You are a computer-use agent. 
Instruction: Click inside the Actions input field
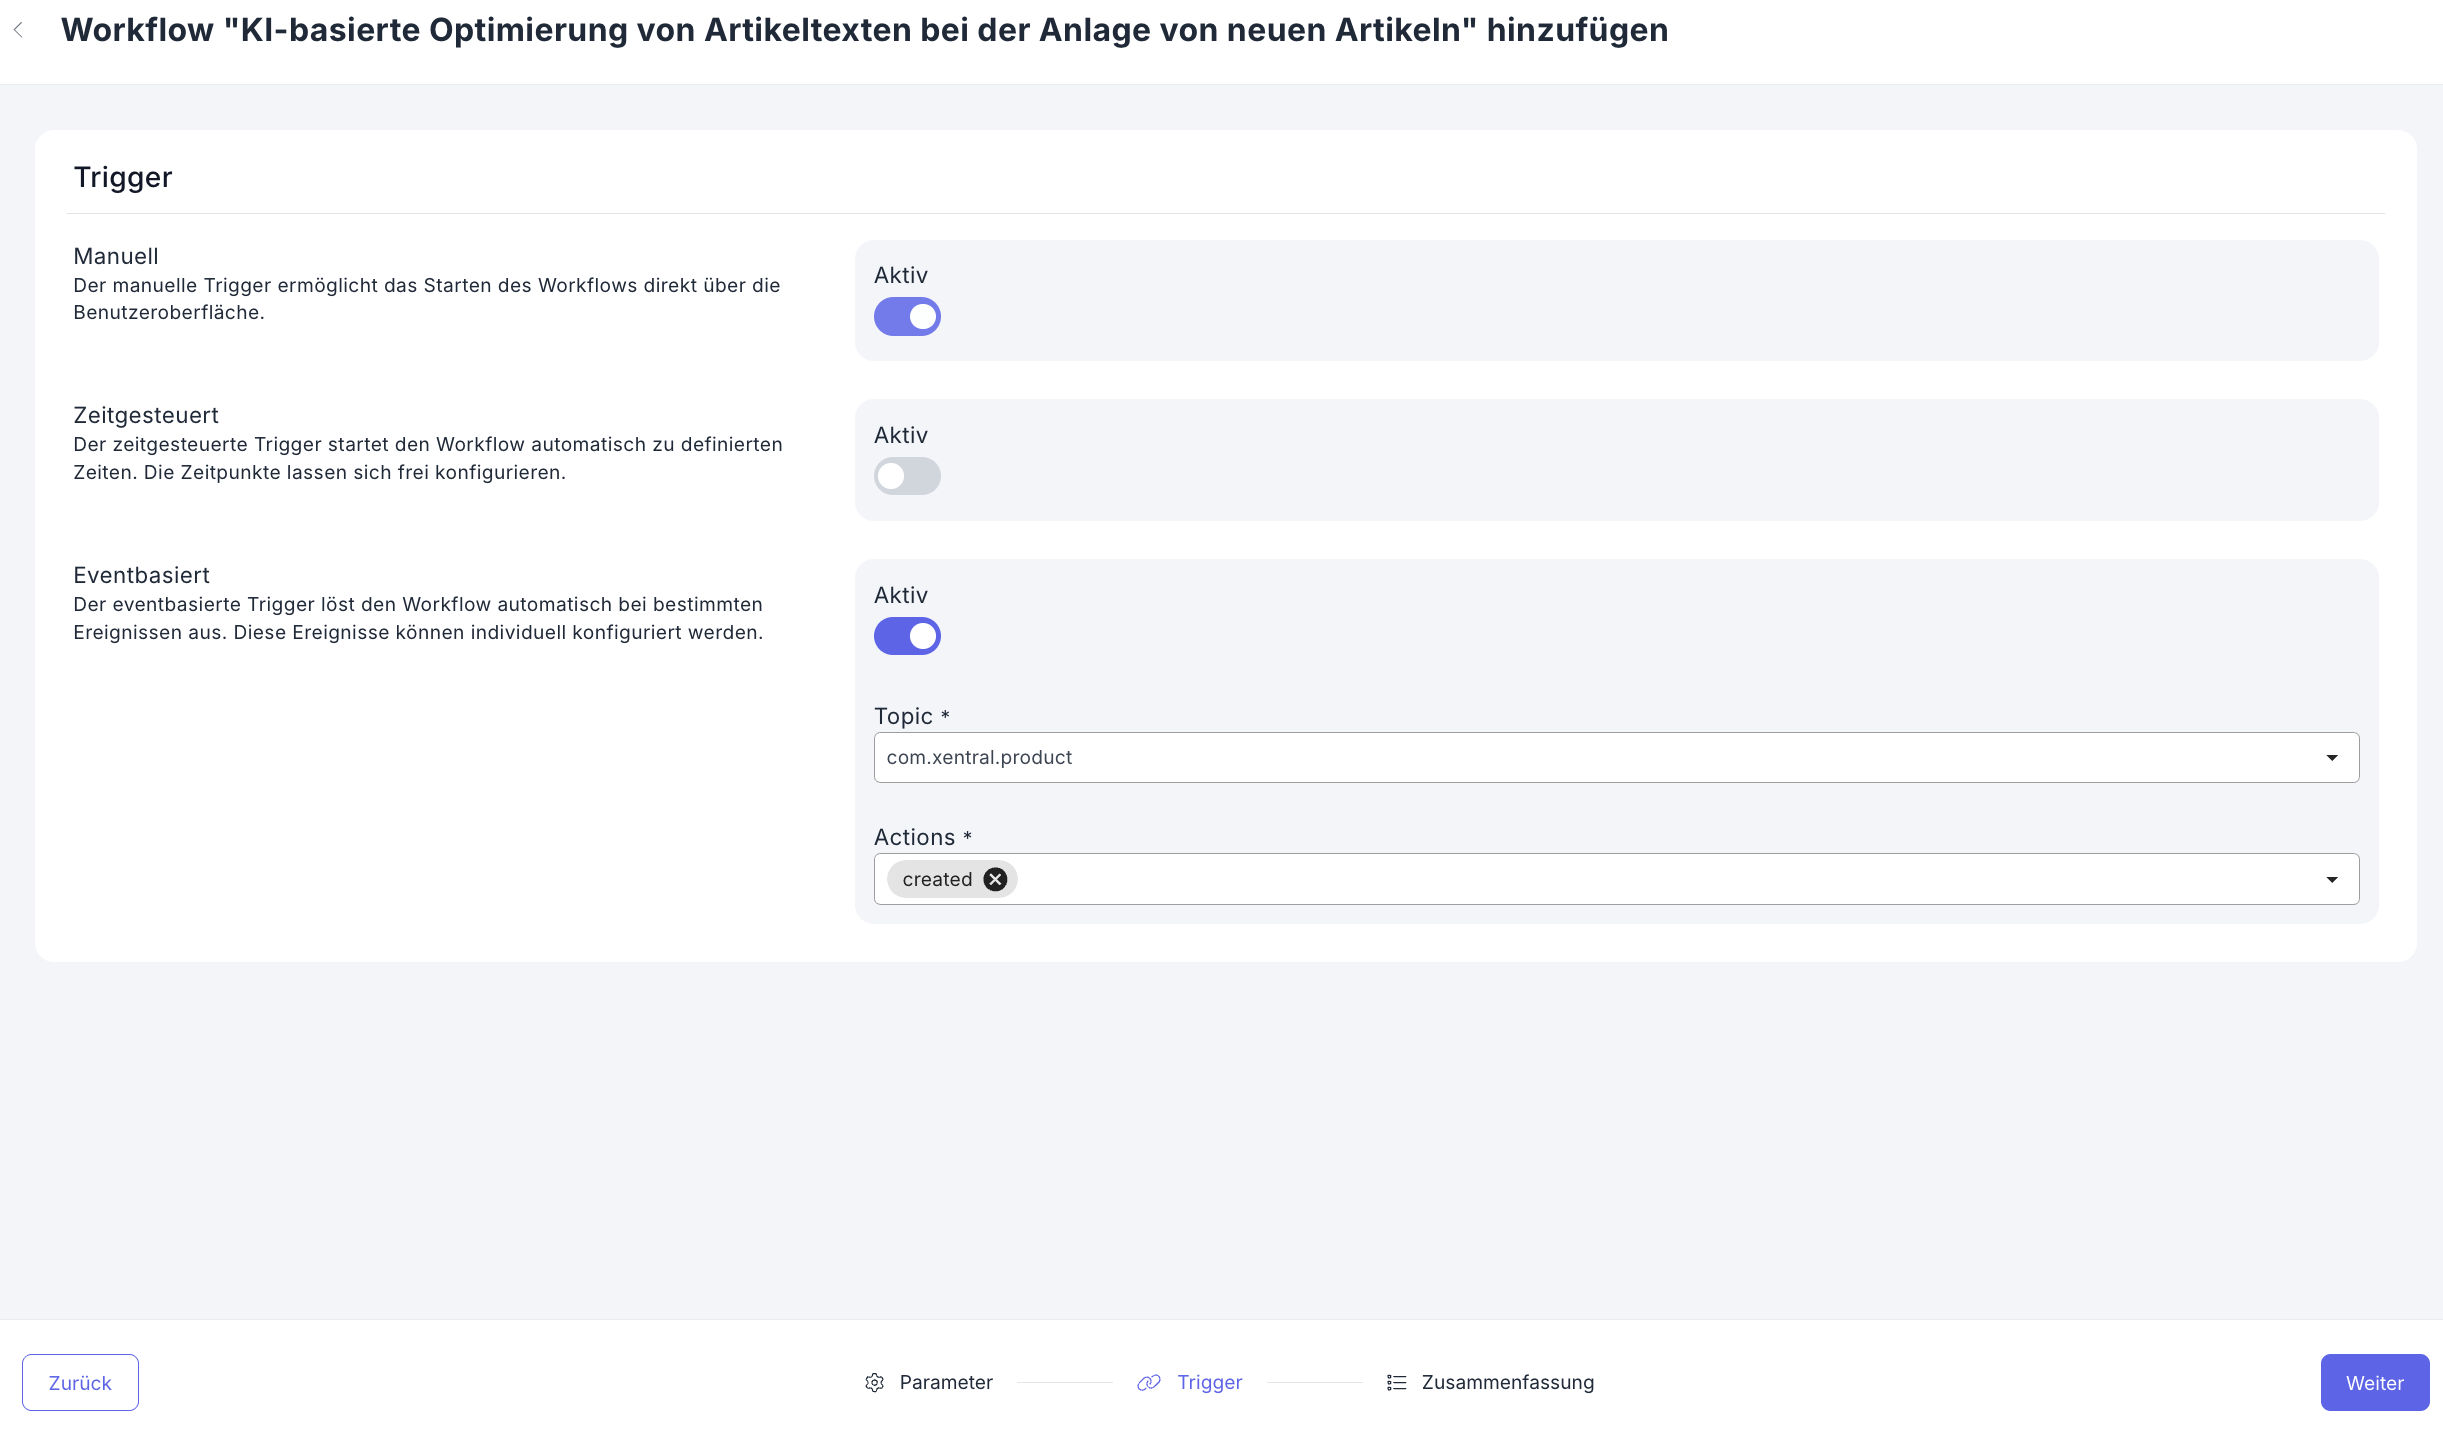pos(1600,879)
